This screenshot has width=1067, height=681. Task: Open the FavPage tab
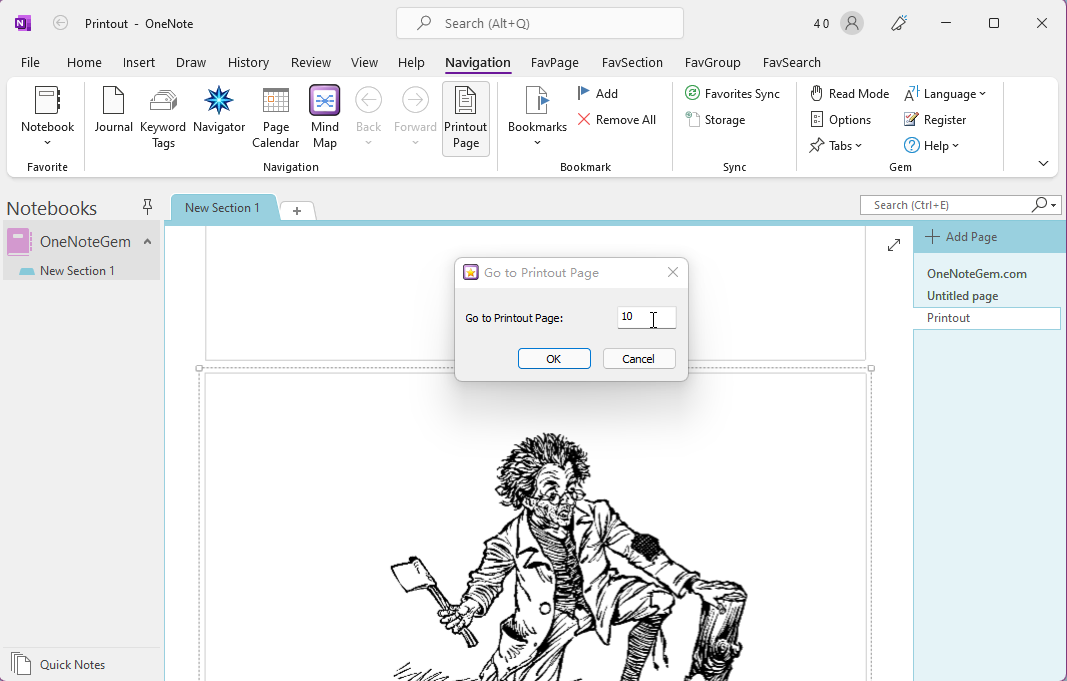pos(555,63)
